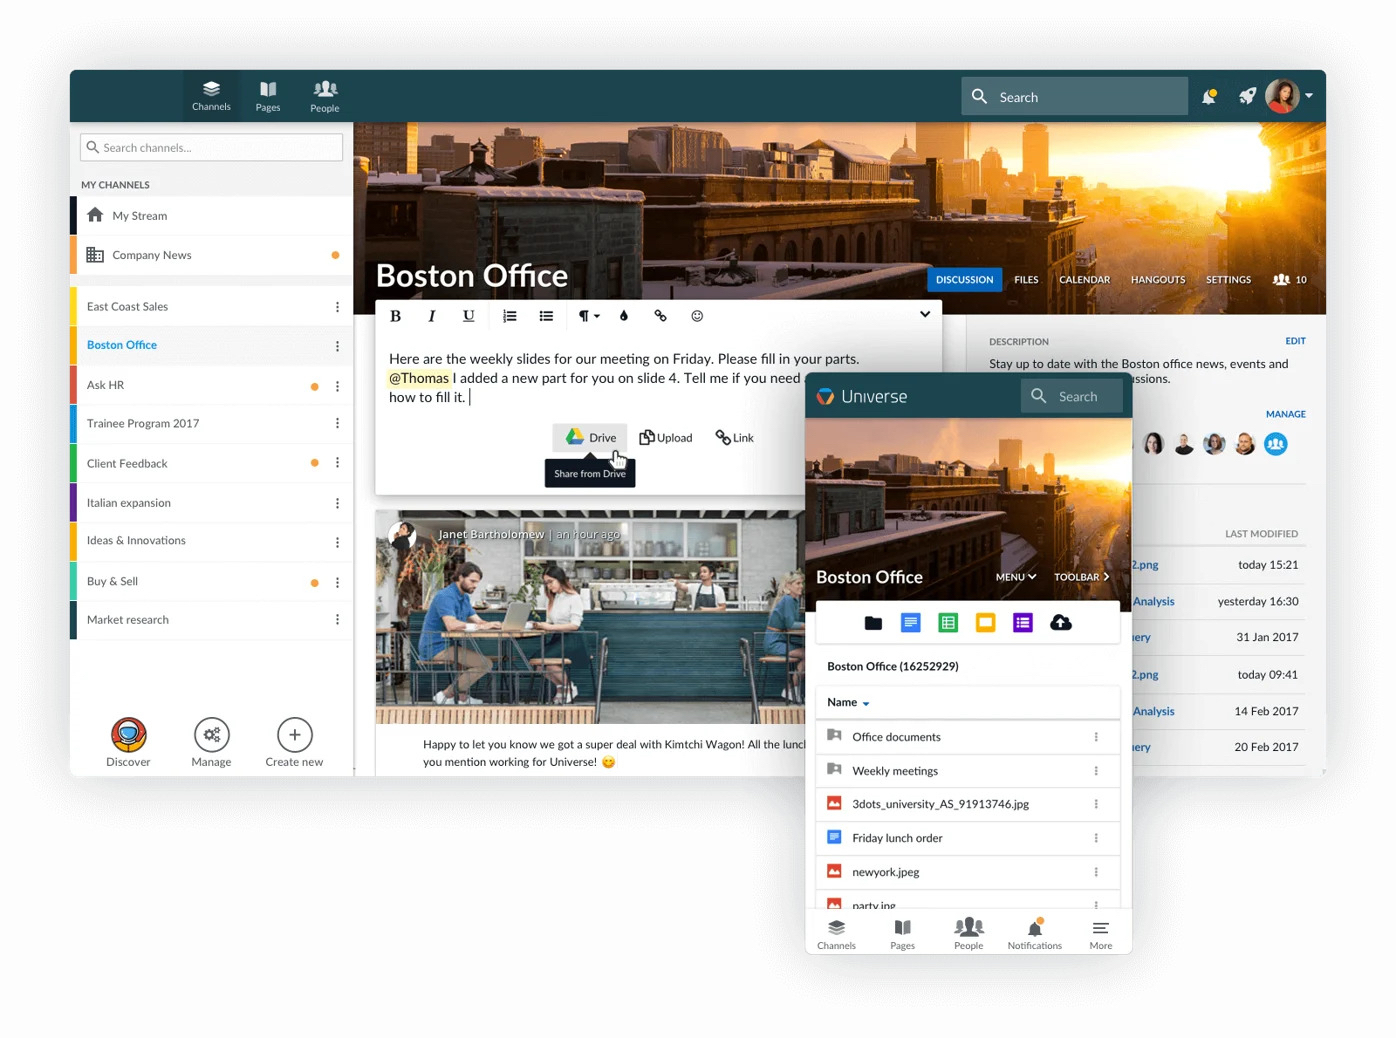Expand the Toolbar chevron in the mobile panel
Image resolution: width=1396 pixels, height=1038 pixels.
(x=1081, y=577)
